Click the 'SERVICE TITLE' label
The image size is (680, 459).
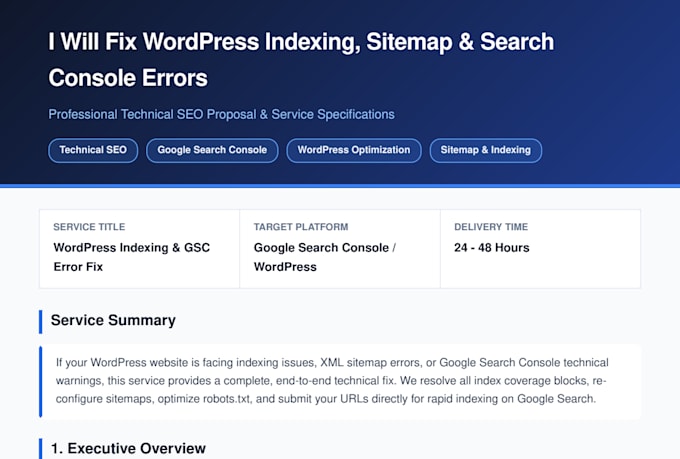[89, 227]
